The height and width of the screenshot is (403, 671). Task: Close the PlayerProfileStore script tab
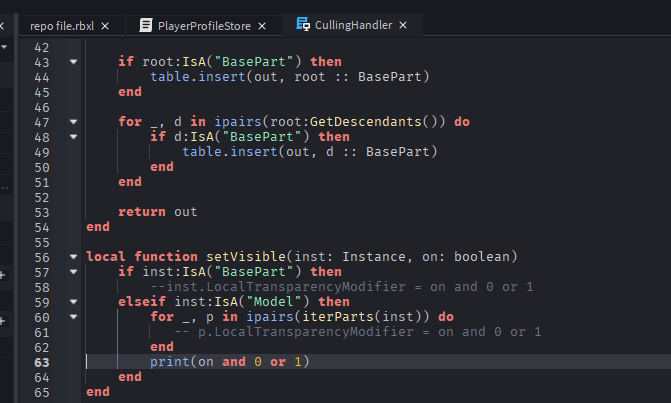(x=261, y=24)
